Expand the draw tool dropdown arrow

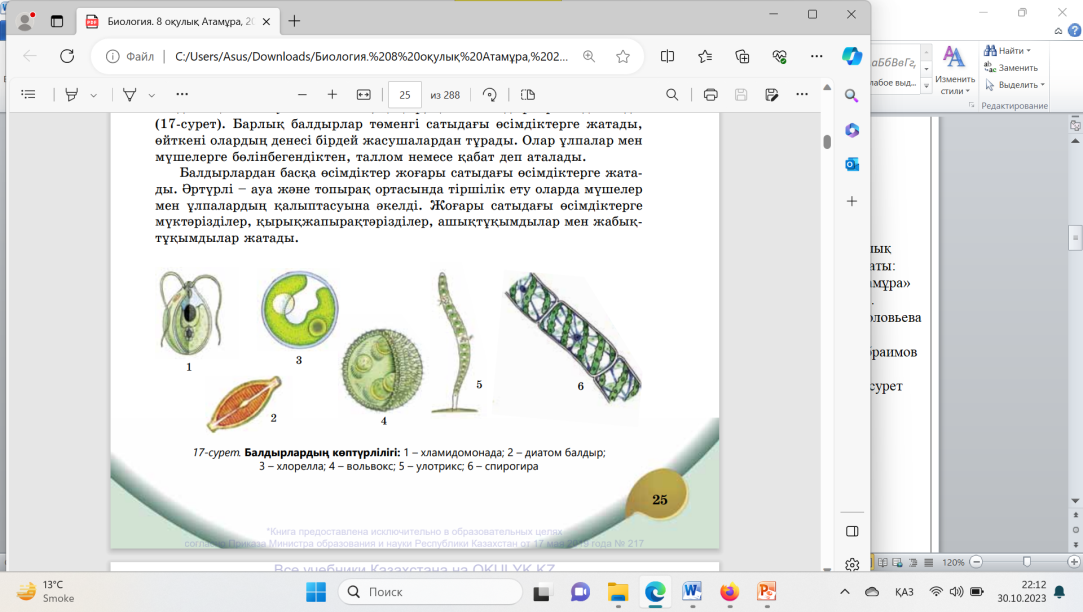[152, 95]
